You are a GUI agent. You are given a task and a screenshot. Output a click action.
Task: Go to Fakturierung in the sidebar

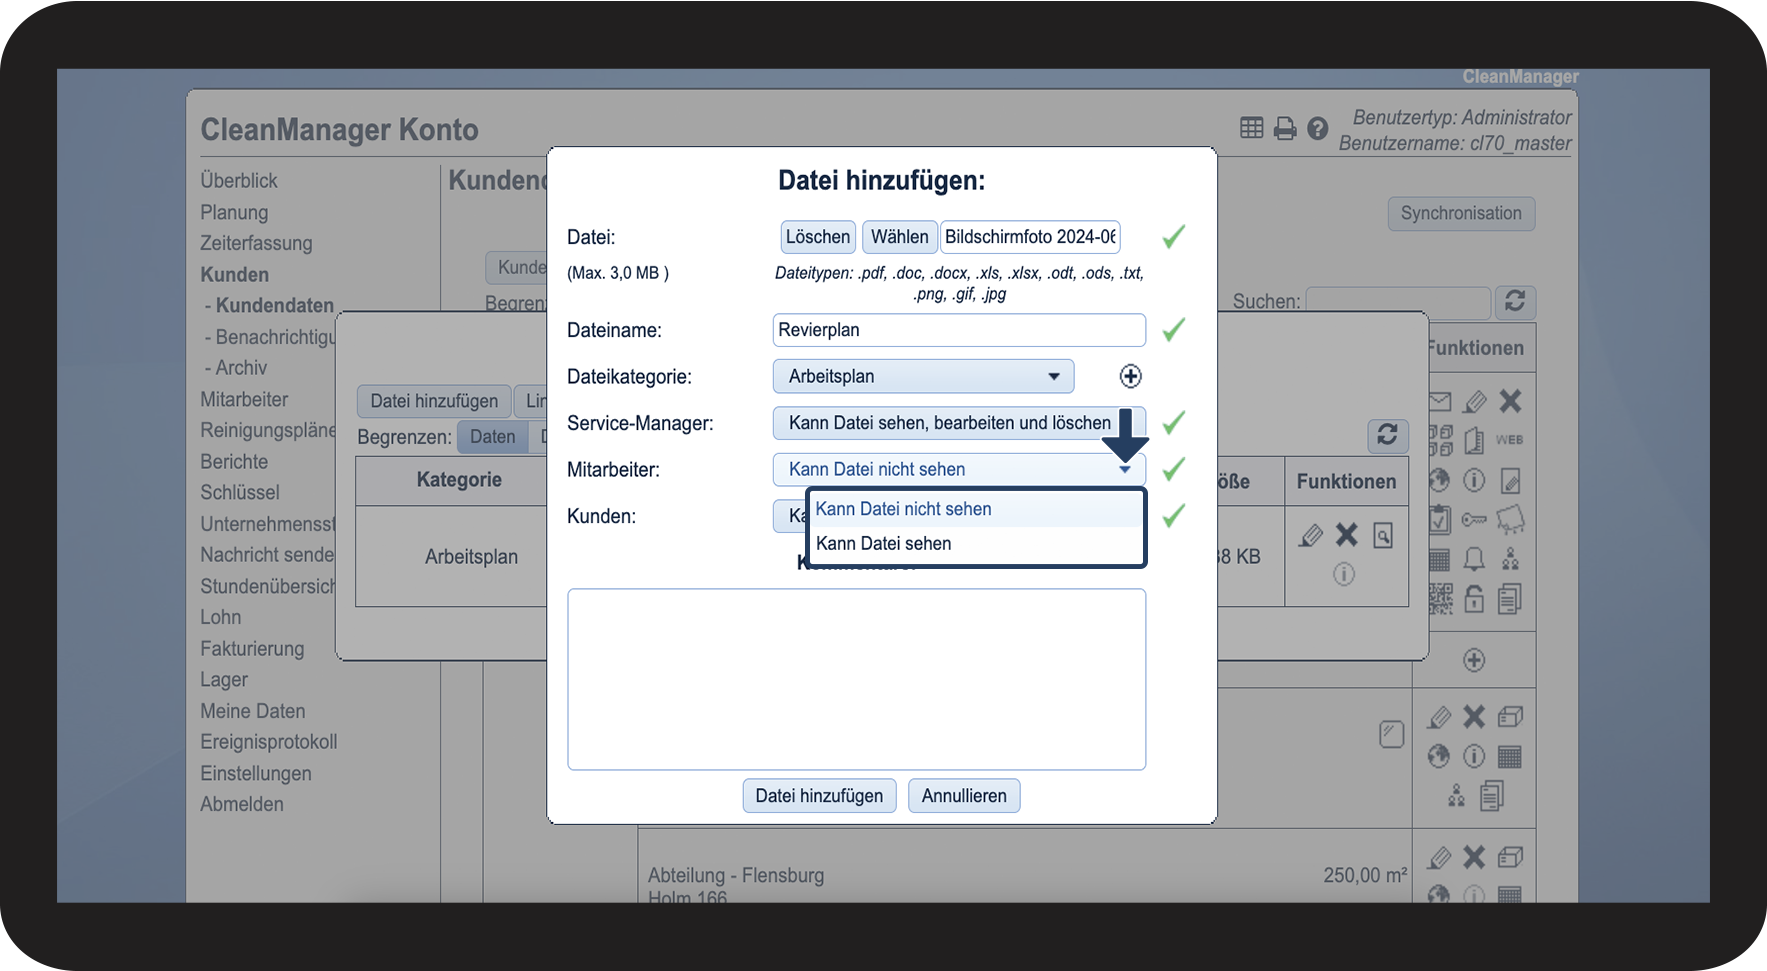[252, 649]
